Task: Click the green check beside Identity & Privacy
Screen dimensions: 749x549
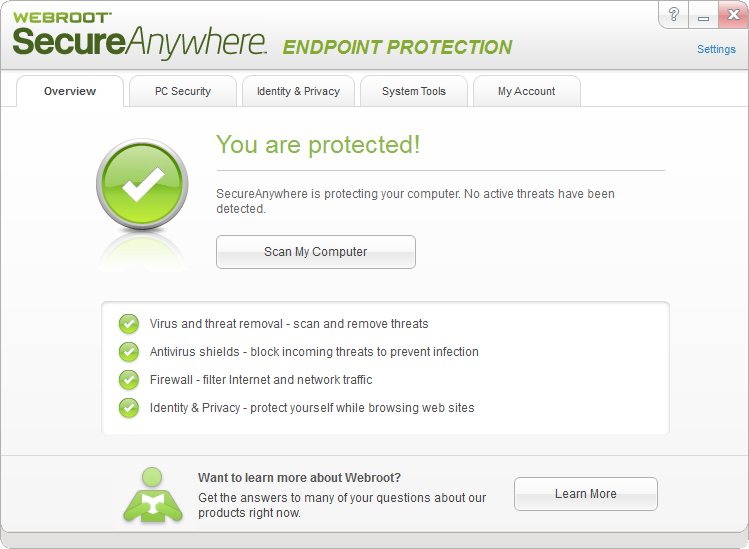Action: pos(129,408)
